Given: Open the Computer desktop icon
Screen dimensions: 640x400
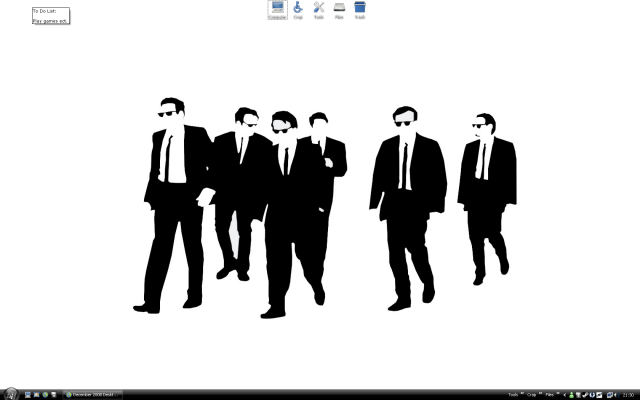Looking at the screenshot, I should tap(278, 10).
